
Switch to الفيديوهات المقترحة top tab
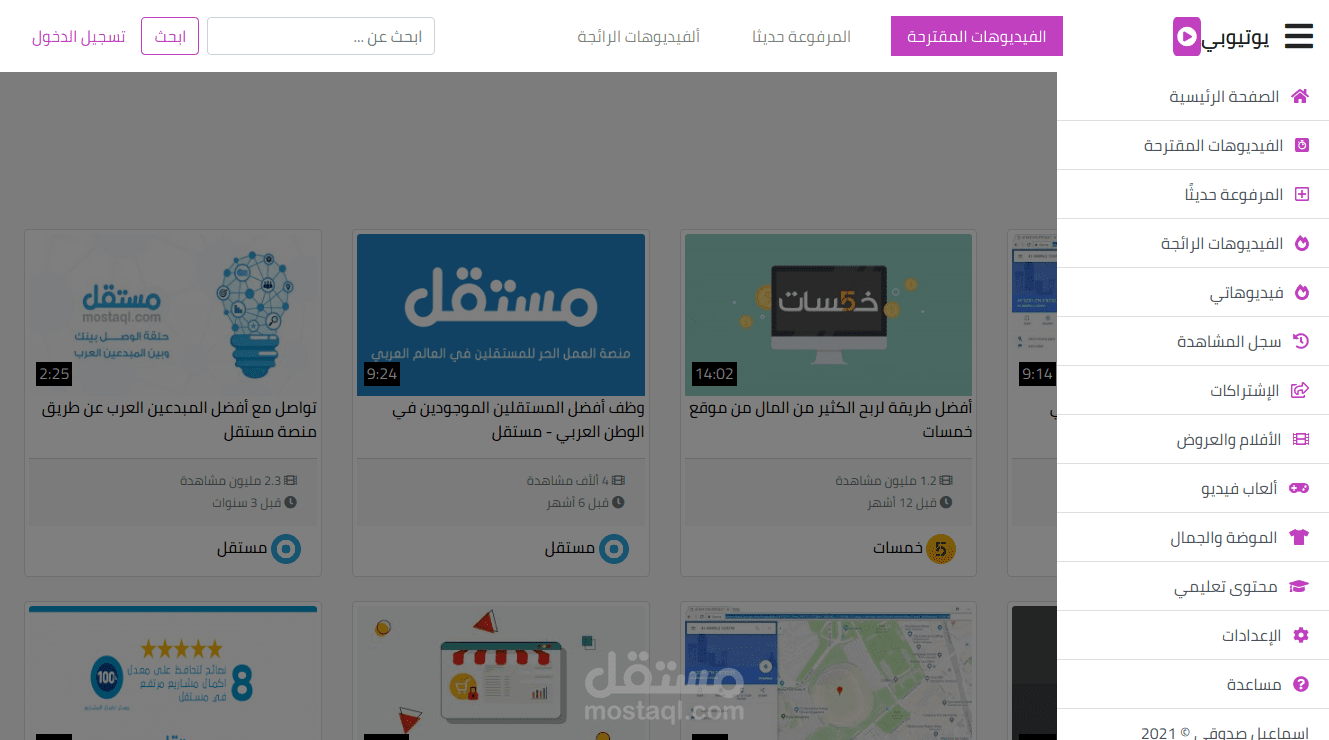977,36
